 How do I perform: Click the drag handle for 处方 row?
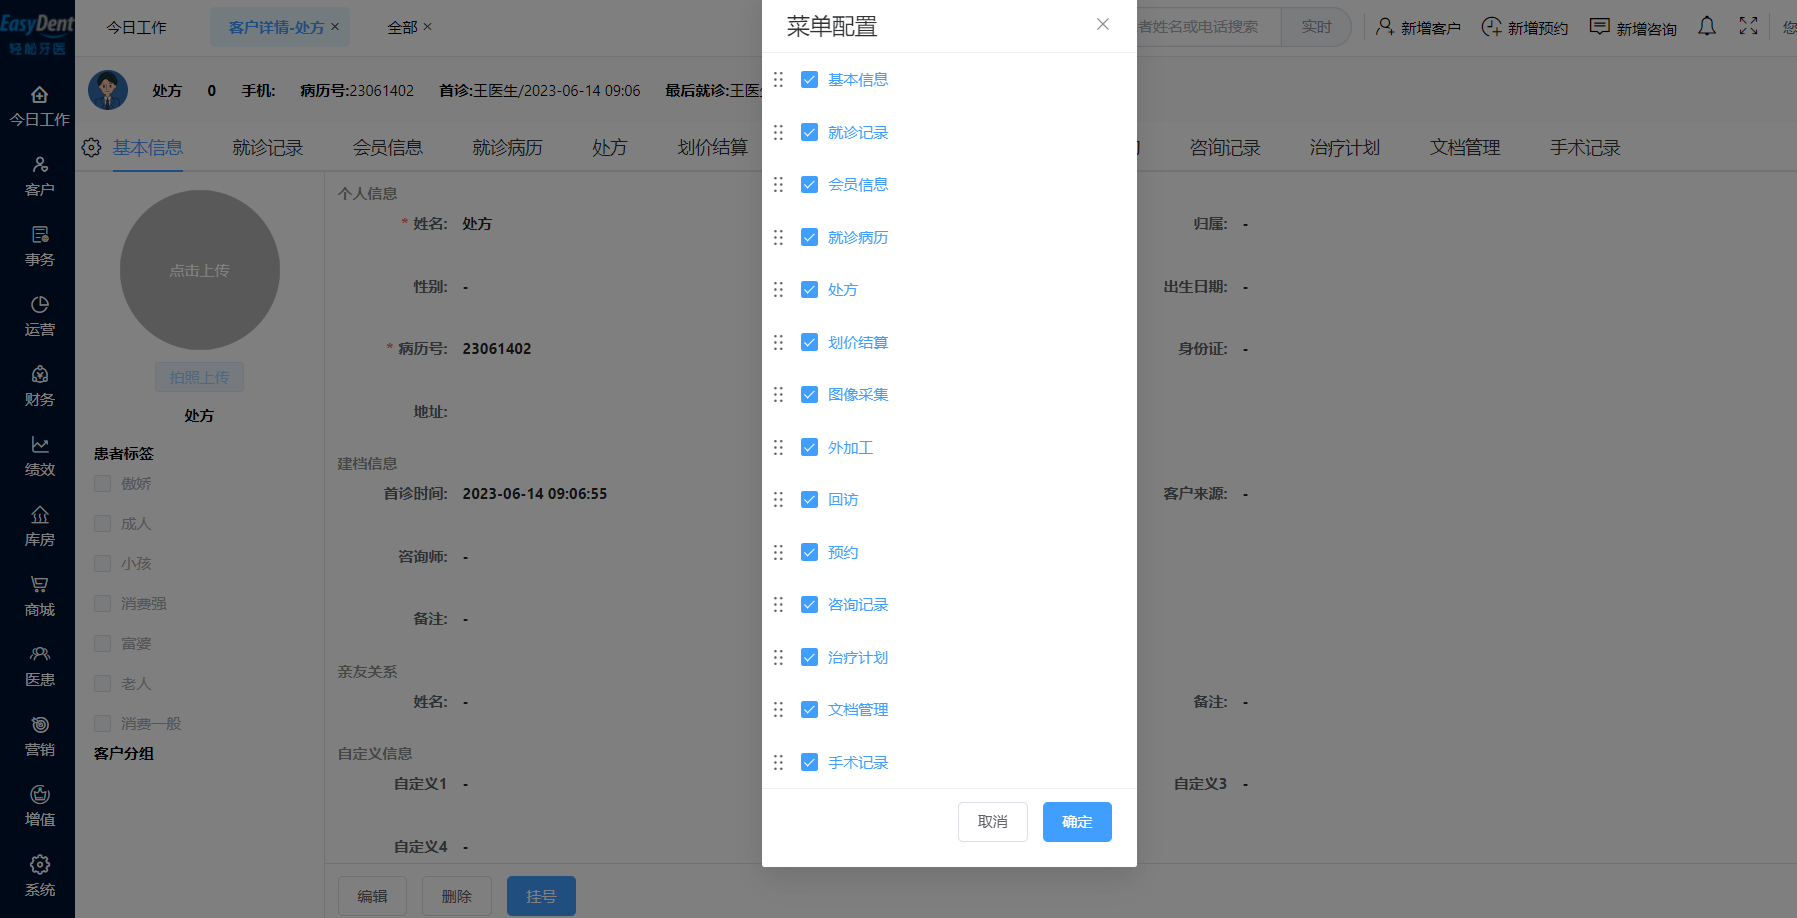tap(778, 289)
